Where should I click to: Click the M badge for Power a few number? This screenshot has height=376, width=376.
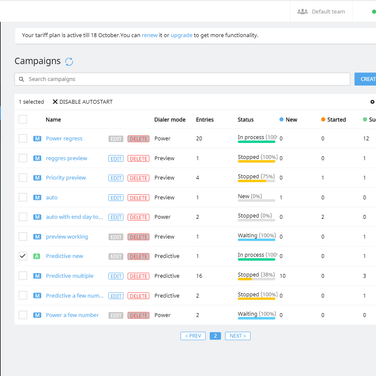[x=37, y=315]
